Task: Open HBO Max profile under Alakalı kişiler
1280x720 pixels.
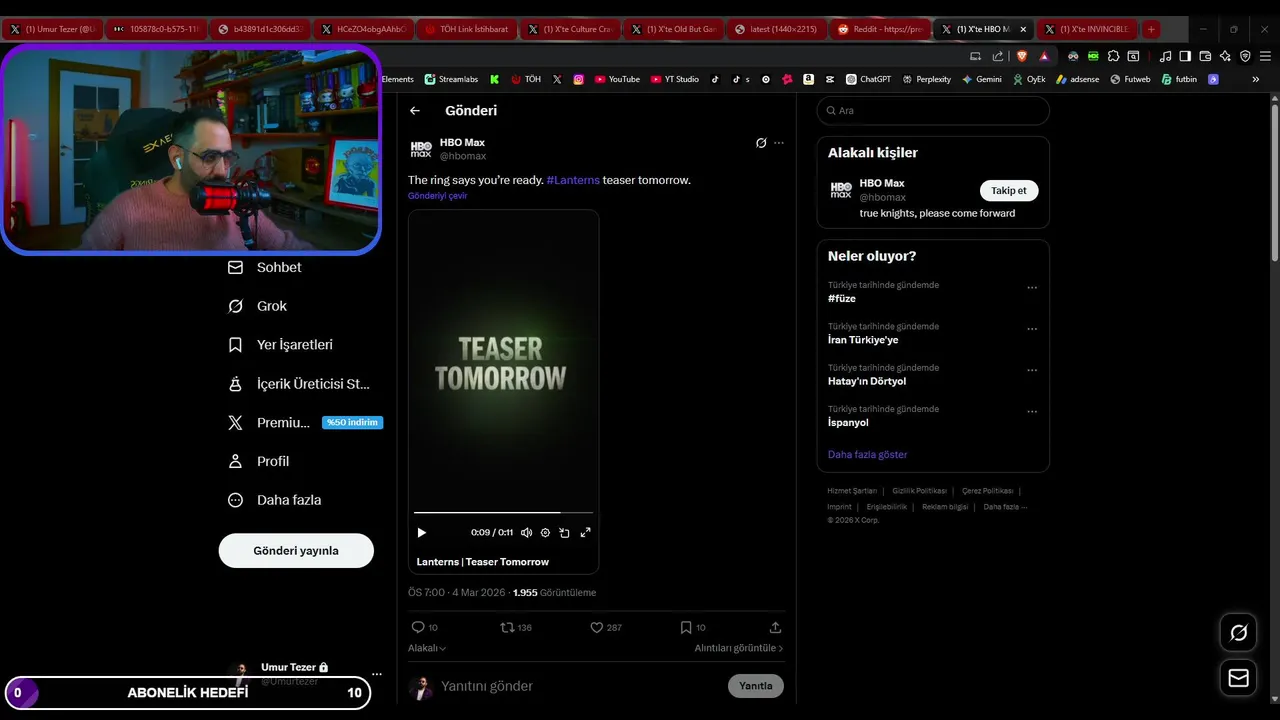Action: (x=882, y=183)
